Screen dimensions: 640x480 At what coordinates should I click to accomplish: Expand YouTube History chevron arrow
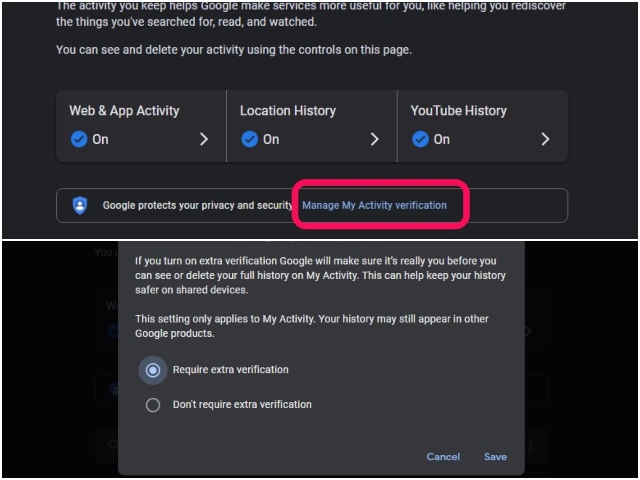(x=545, y=139)
